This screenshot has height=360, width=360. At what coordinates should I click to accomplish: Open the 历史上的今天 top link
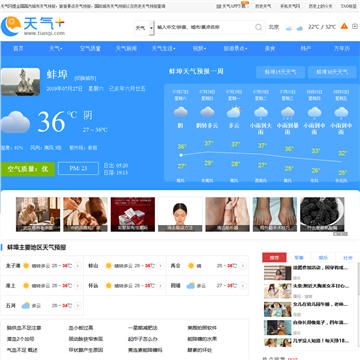pyautogui.click(x=320, y=6)
